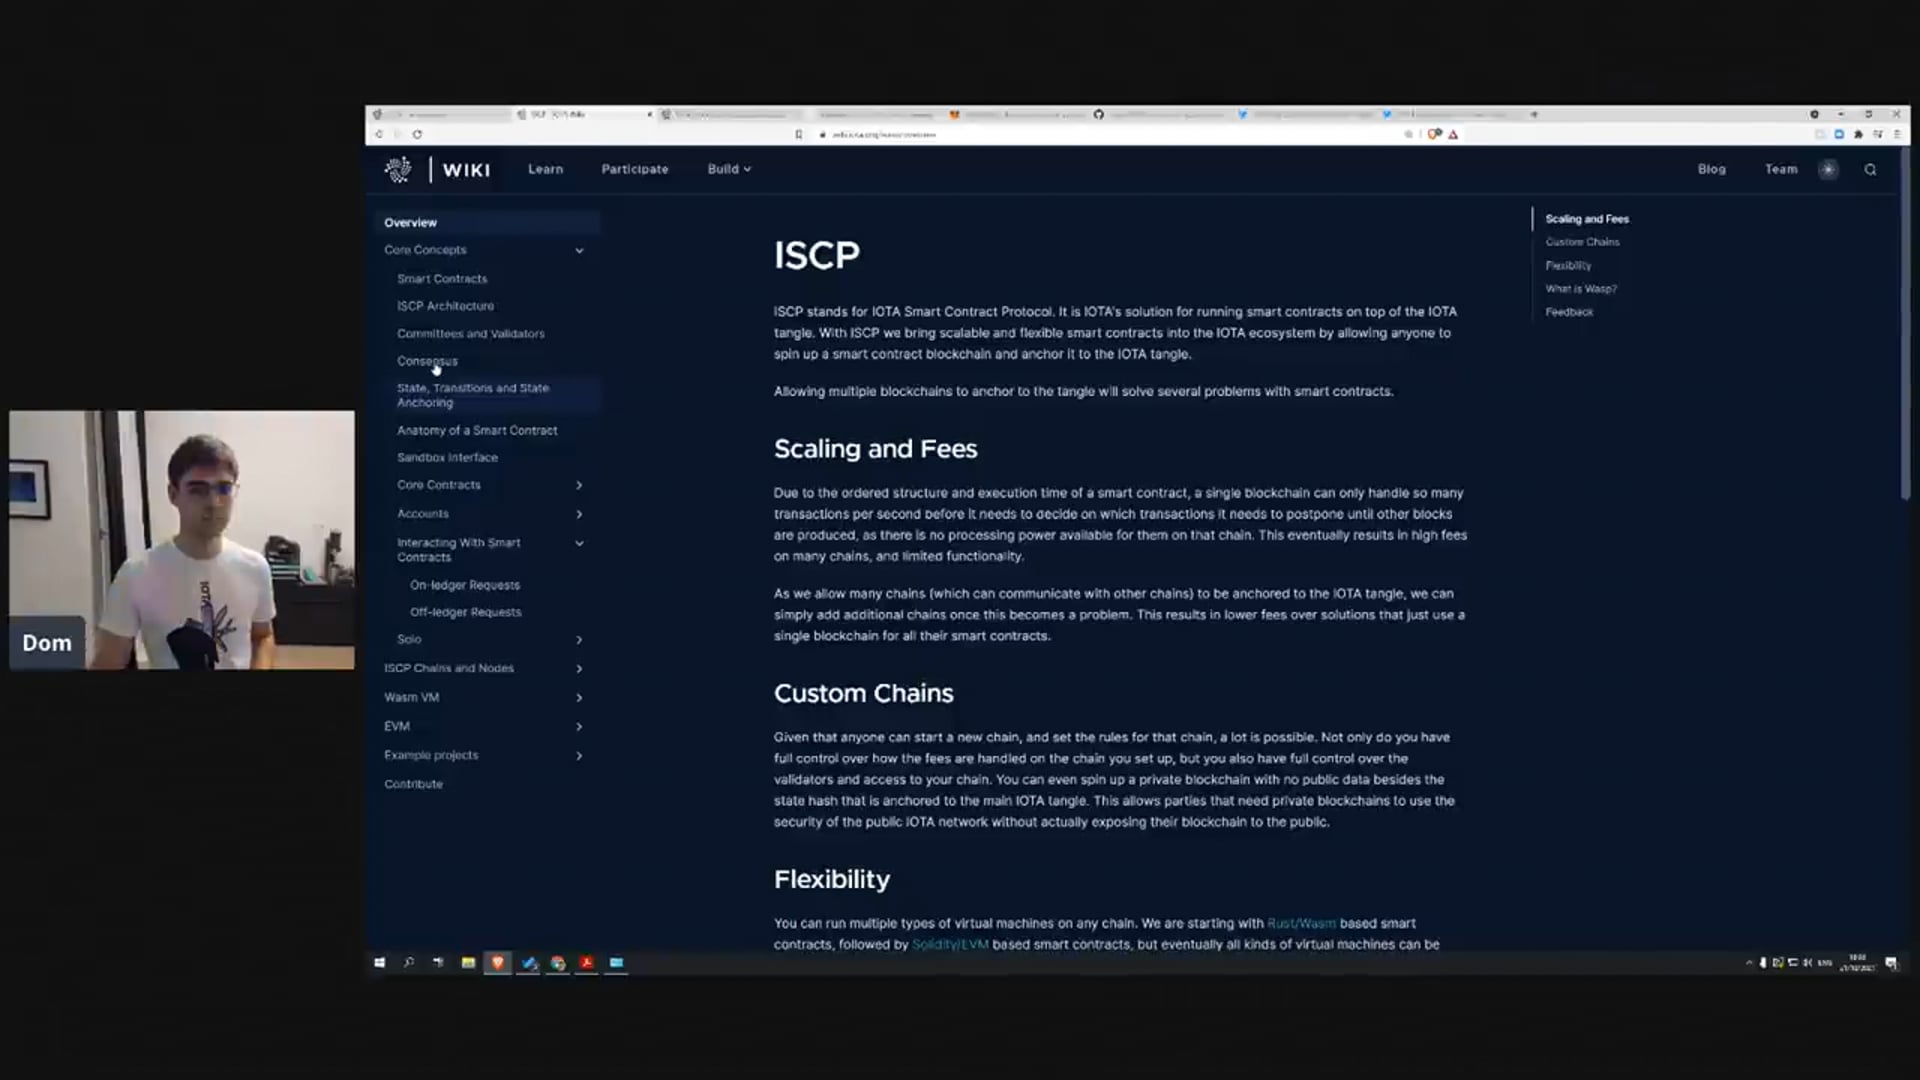Expand the Accounts chevron
This screenshot has height=1080, width=1920.
pos(579,514)
